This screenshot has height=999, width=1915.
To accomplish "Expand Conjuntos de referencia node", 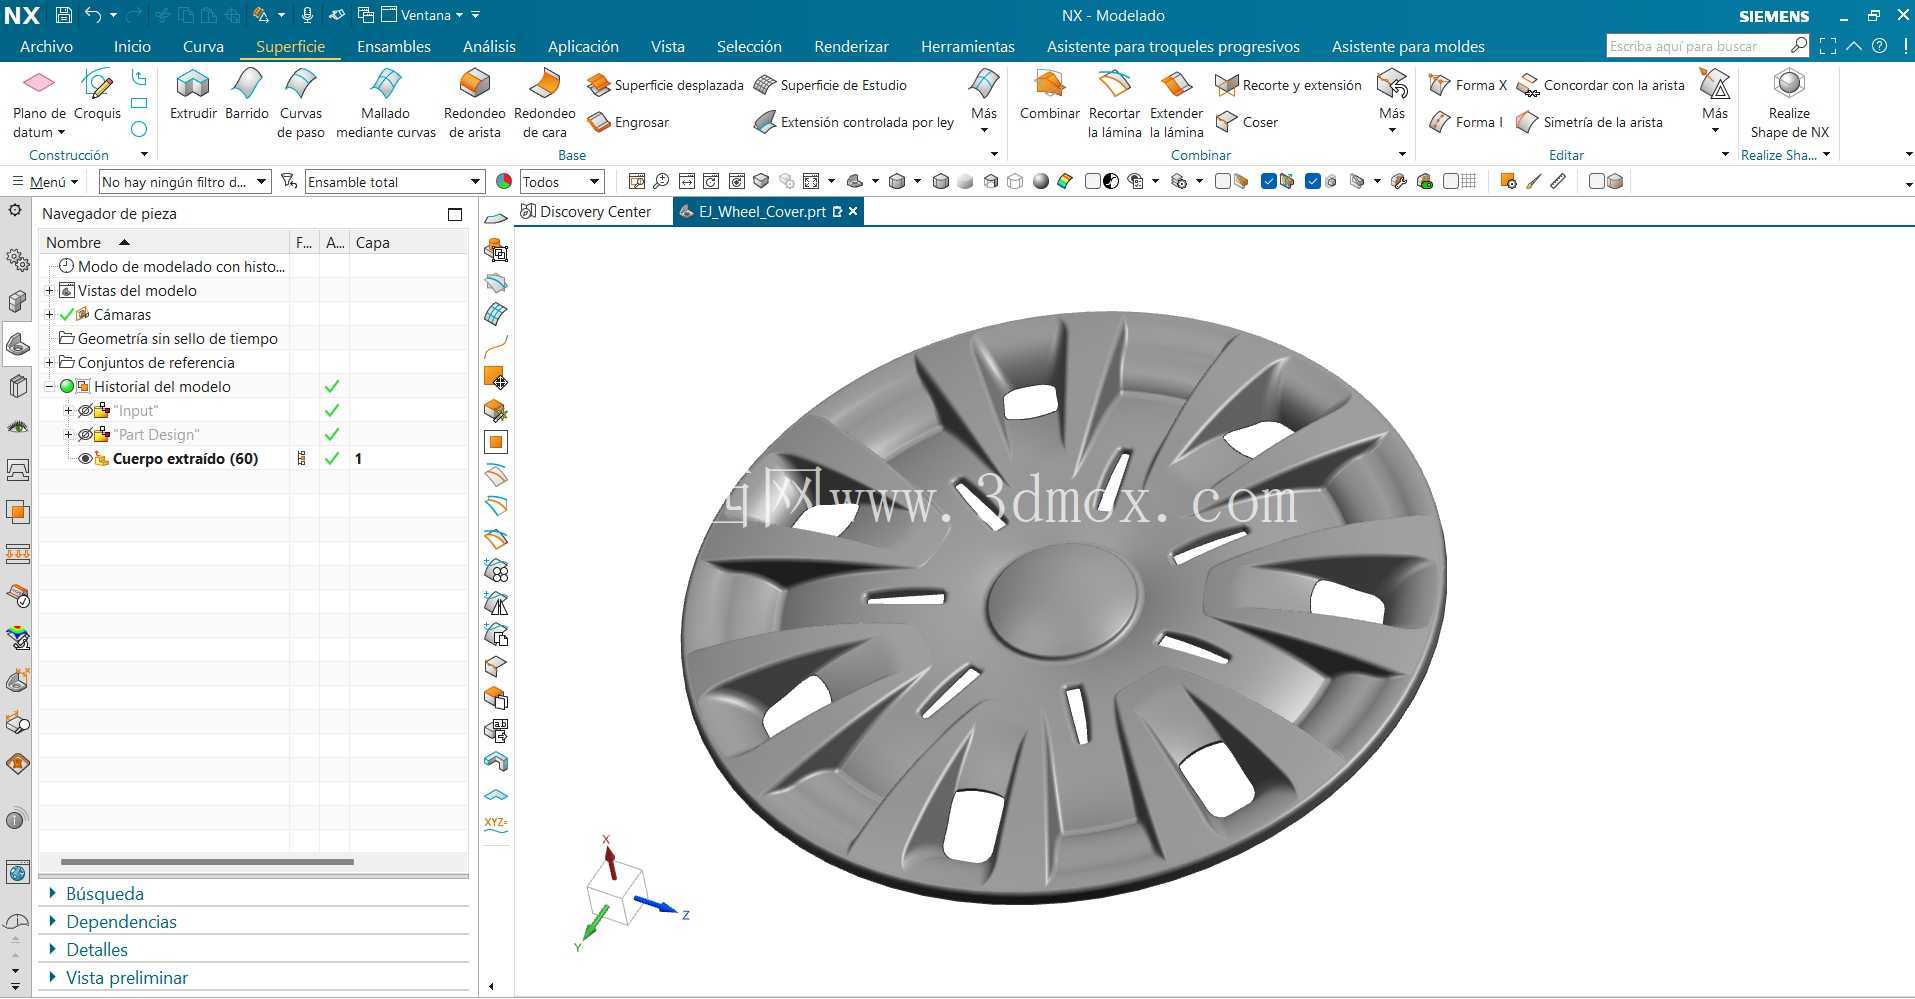I will (x=49, y=363).
